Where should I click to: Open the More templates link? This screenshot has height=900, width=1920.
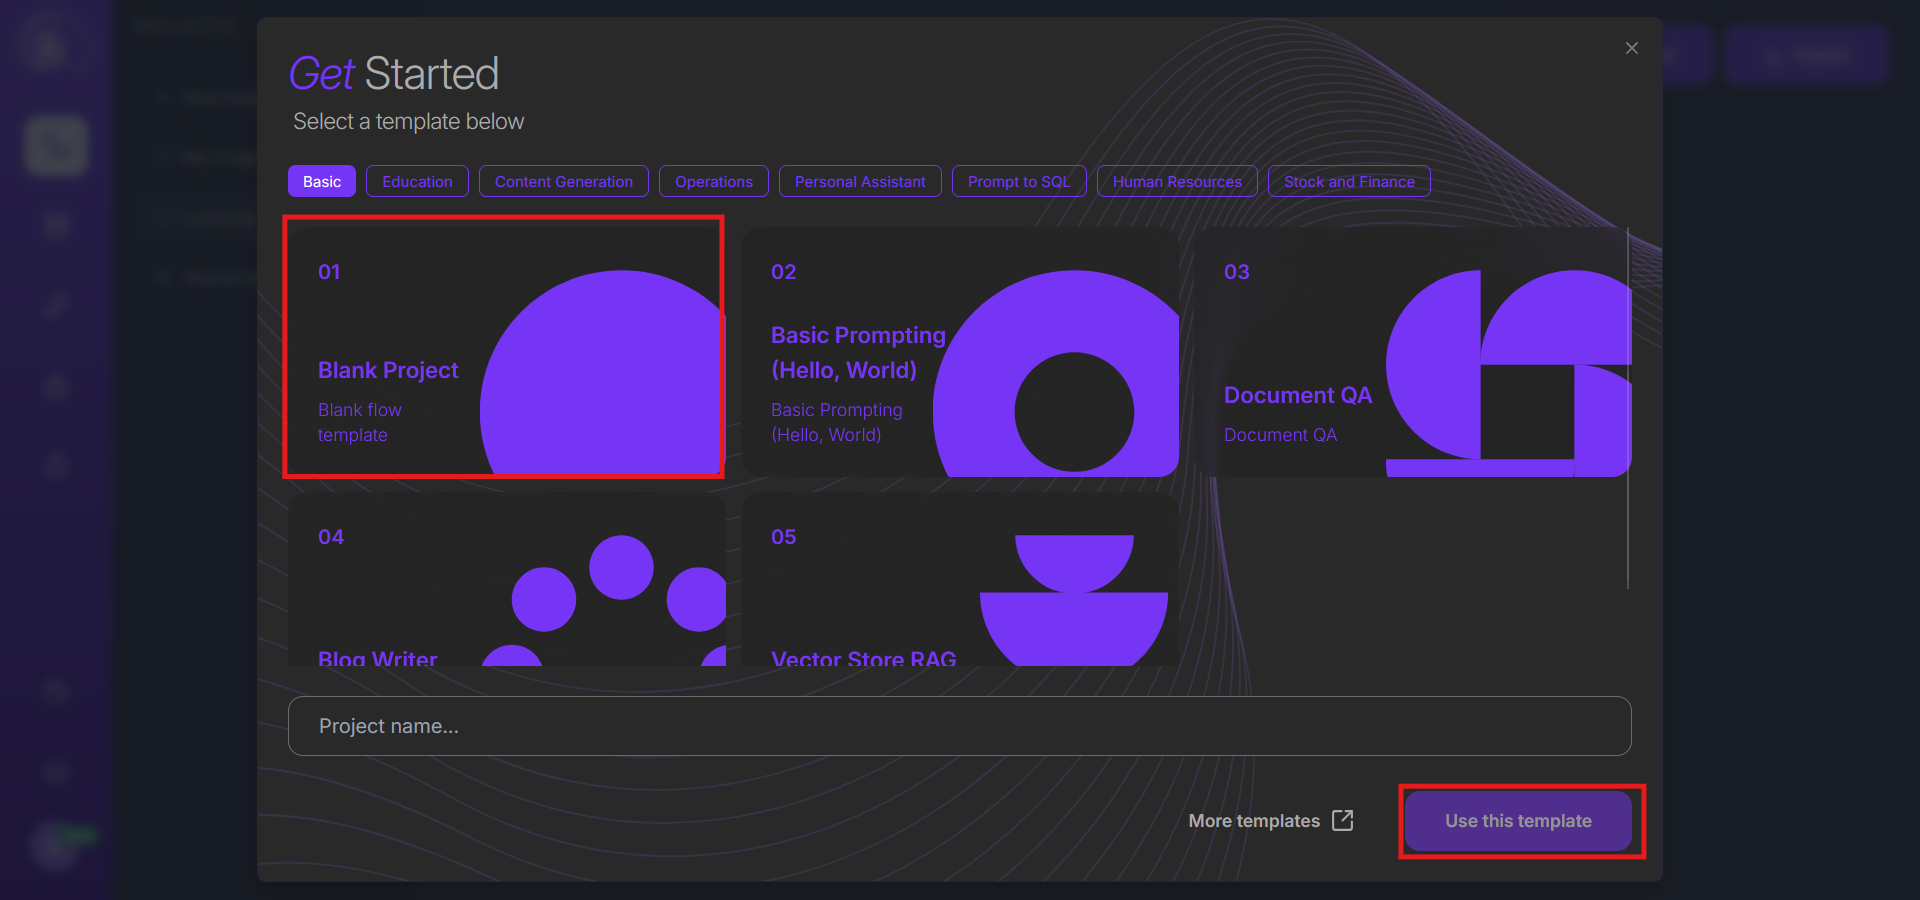[x=1253, y=821]
